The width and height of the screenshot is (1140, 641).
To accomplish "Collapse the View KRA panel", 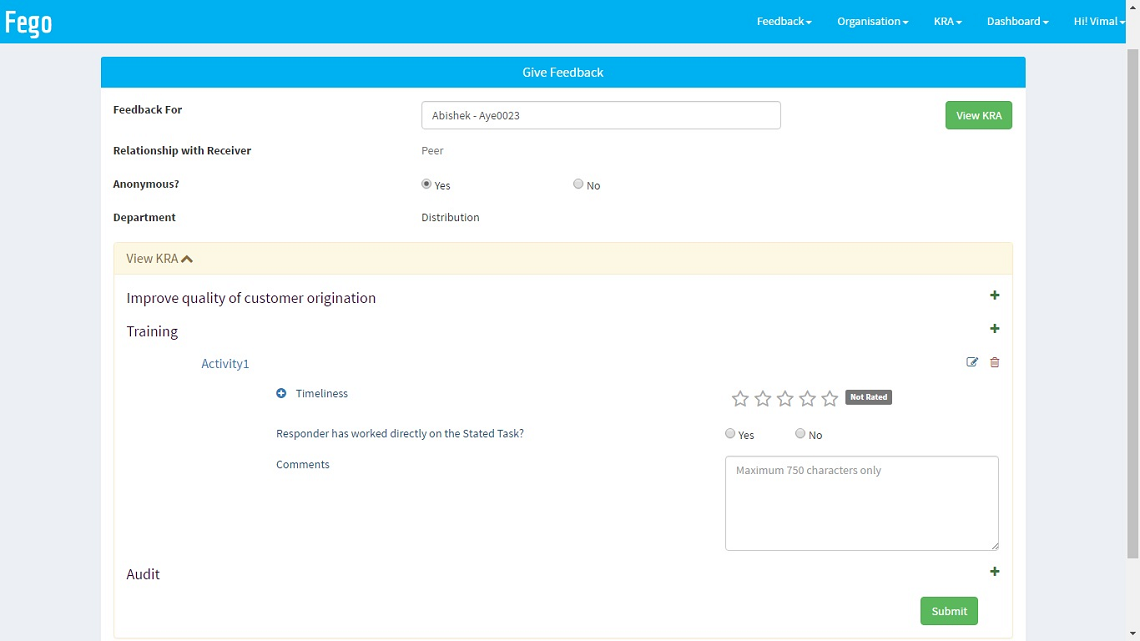I will pos(160,259).
